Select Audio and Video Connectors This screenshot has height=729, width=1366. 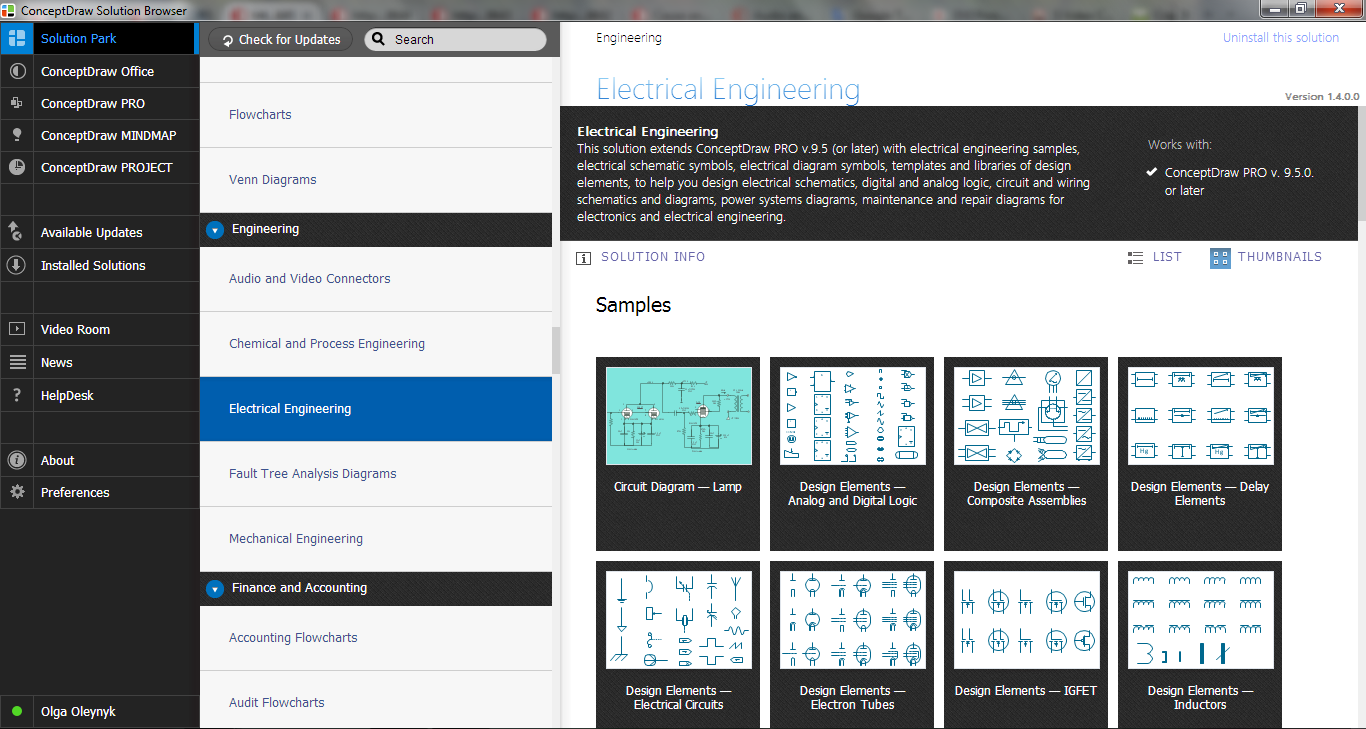tap(376, 279)
